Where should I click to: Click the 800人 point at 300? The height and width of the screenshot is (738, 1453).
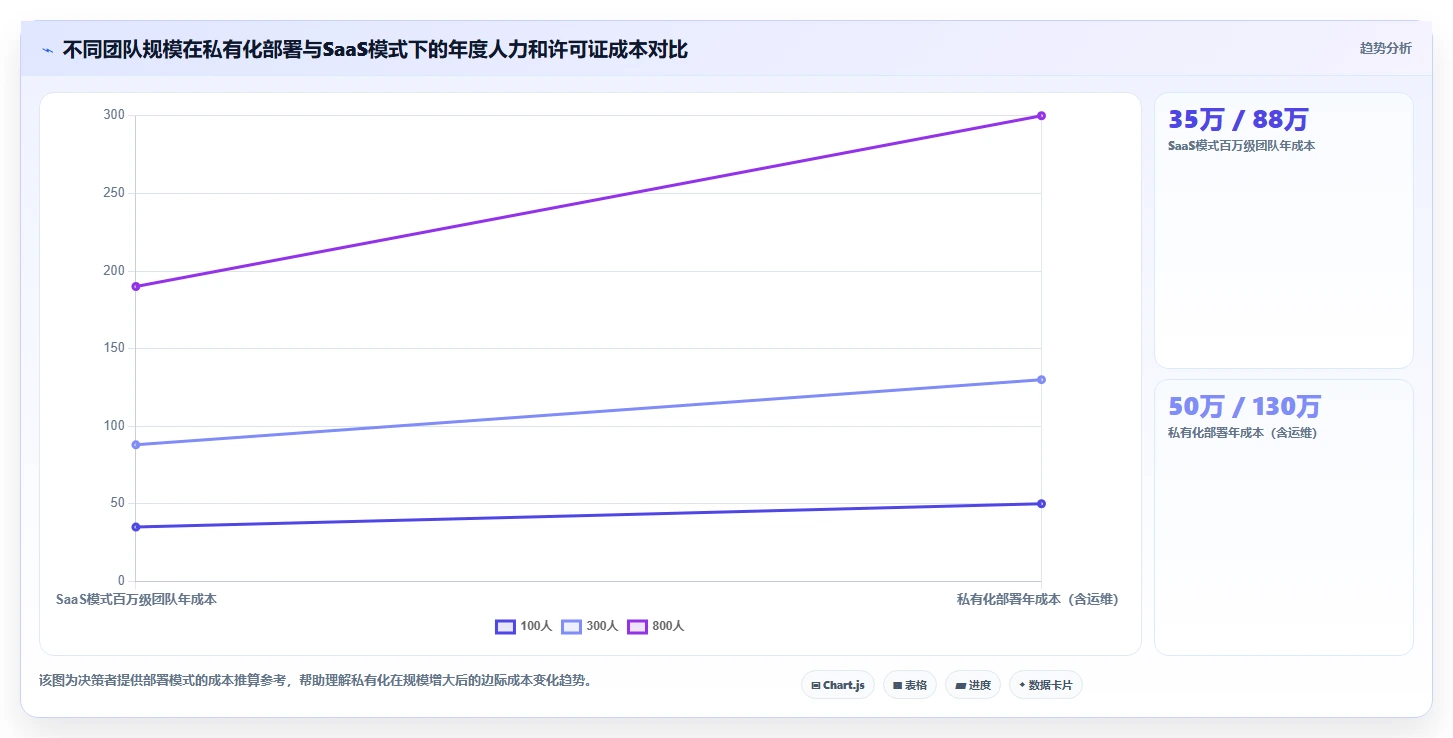[1041, 116]
